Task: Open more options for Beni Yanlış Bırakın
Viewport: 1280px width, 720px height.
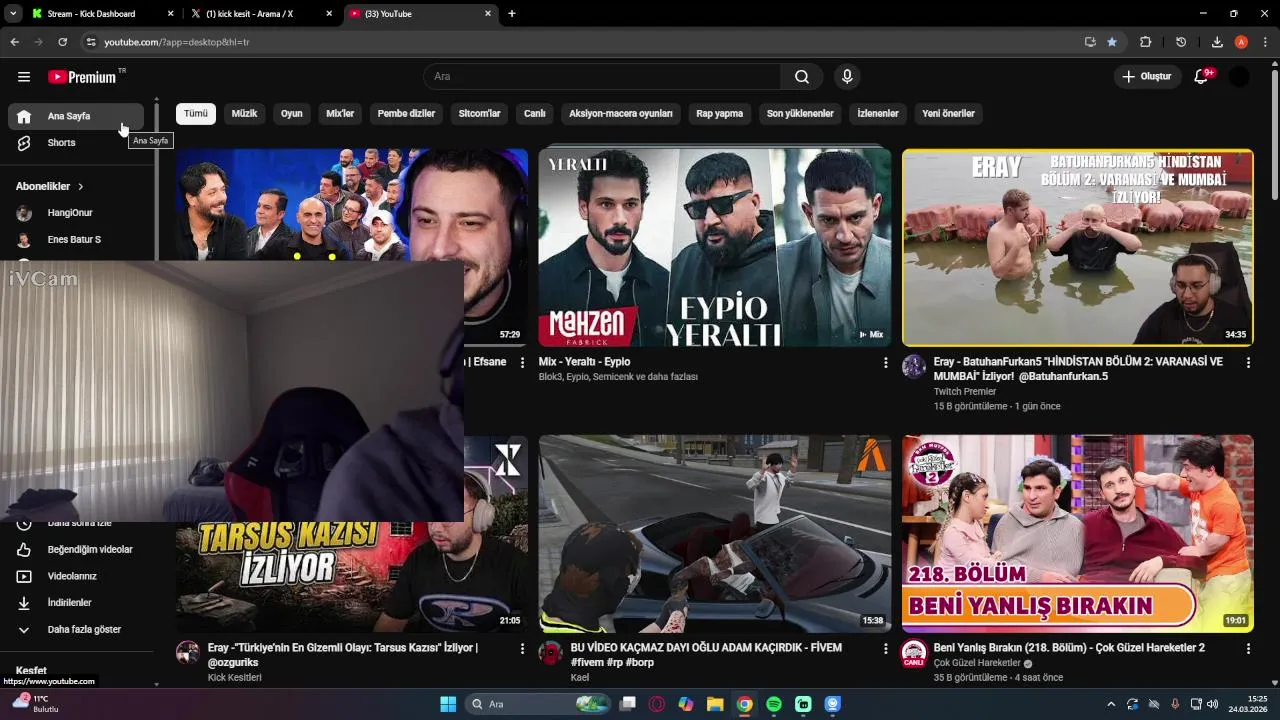Action: (x=1248, y=649)
